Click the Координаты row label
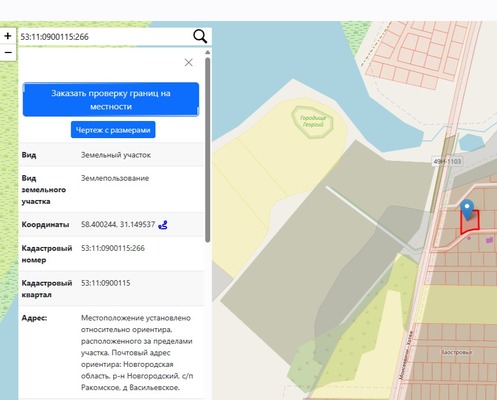Viewport: 497px width, 400px height. pos(45,225)
